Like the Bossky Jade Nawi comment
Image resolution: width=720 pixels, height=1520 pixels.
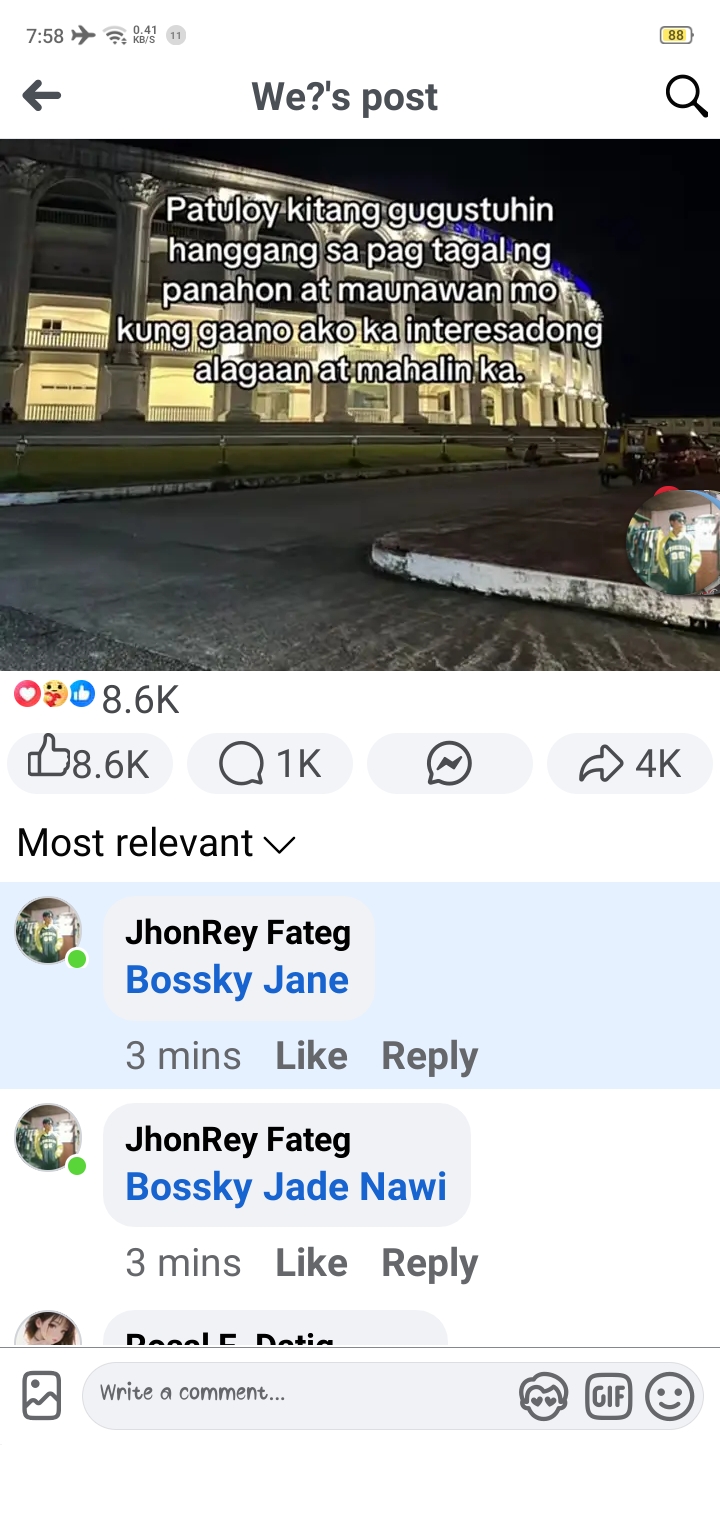(311, 1263)
